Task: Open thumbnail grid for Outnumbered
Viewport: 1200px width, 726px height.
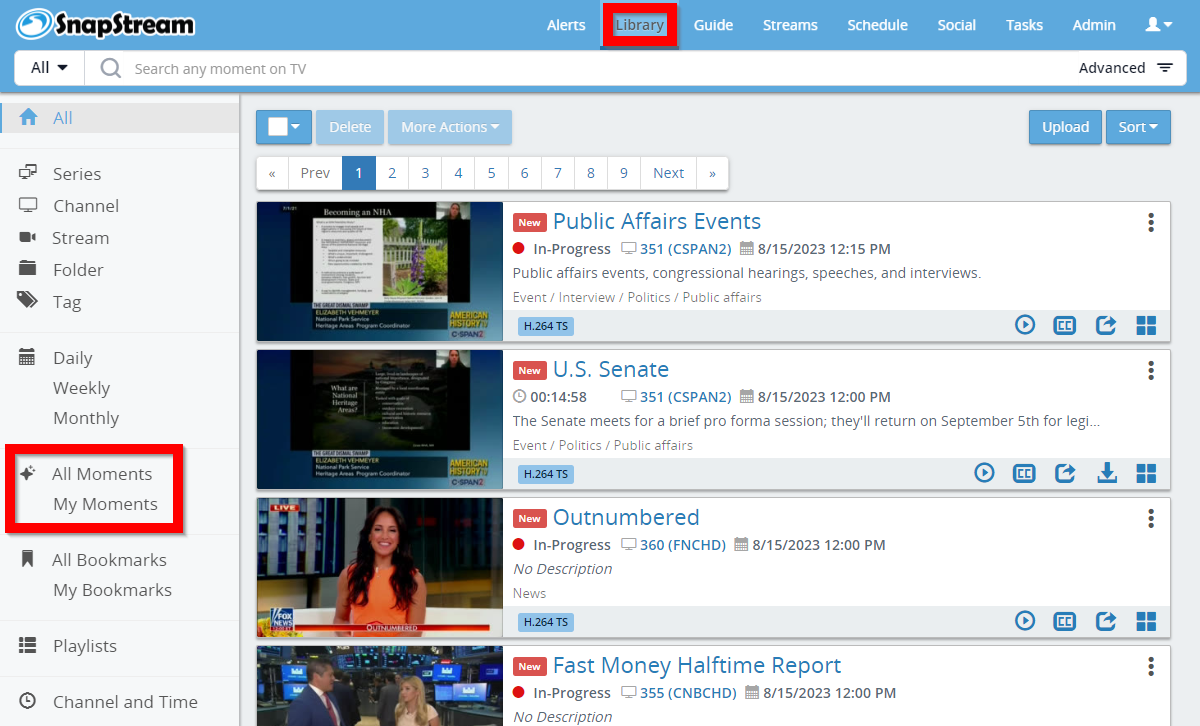Action: [x=1146, y=621]
